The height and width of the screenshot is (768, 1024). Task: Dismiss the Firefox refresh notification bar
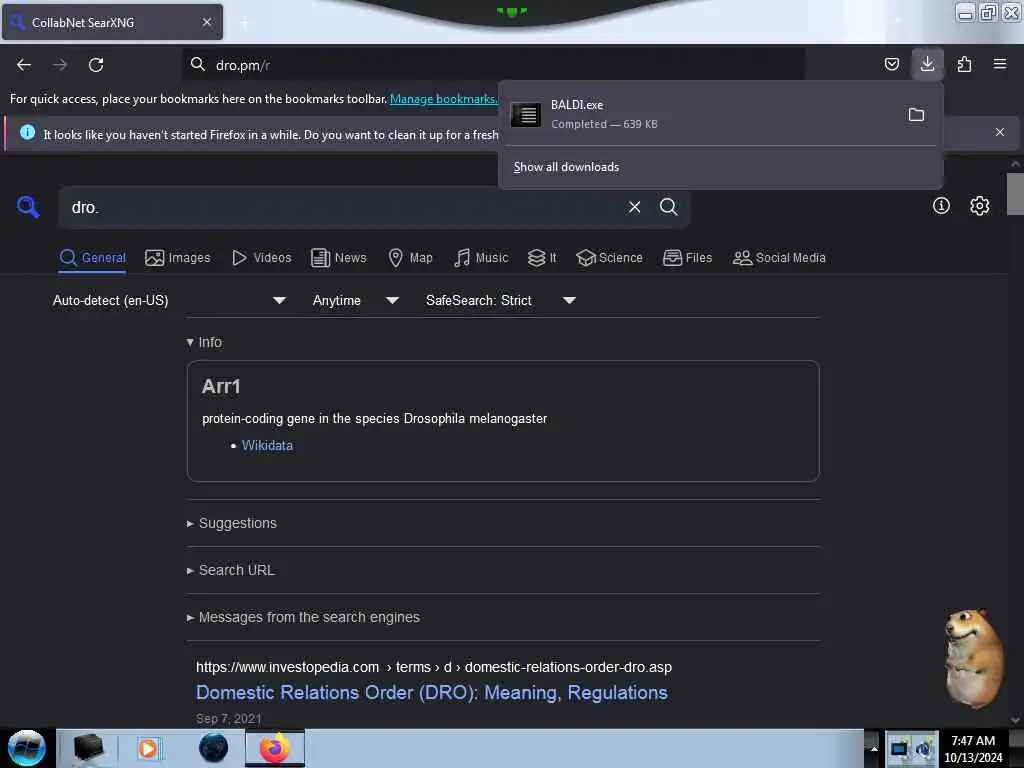999,132
